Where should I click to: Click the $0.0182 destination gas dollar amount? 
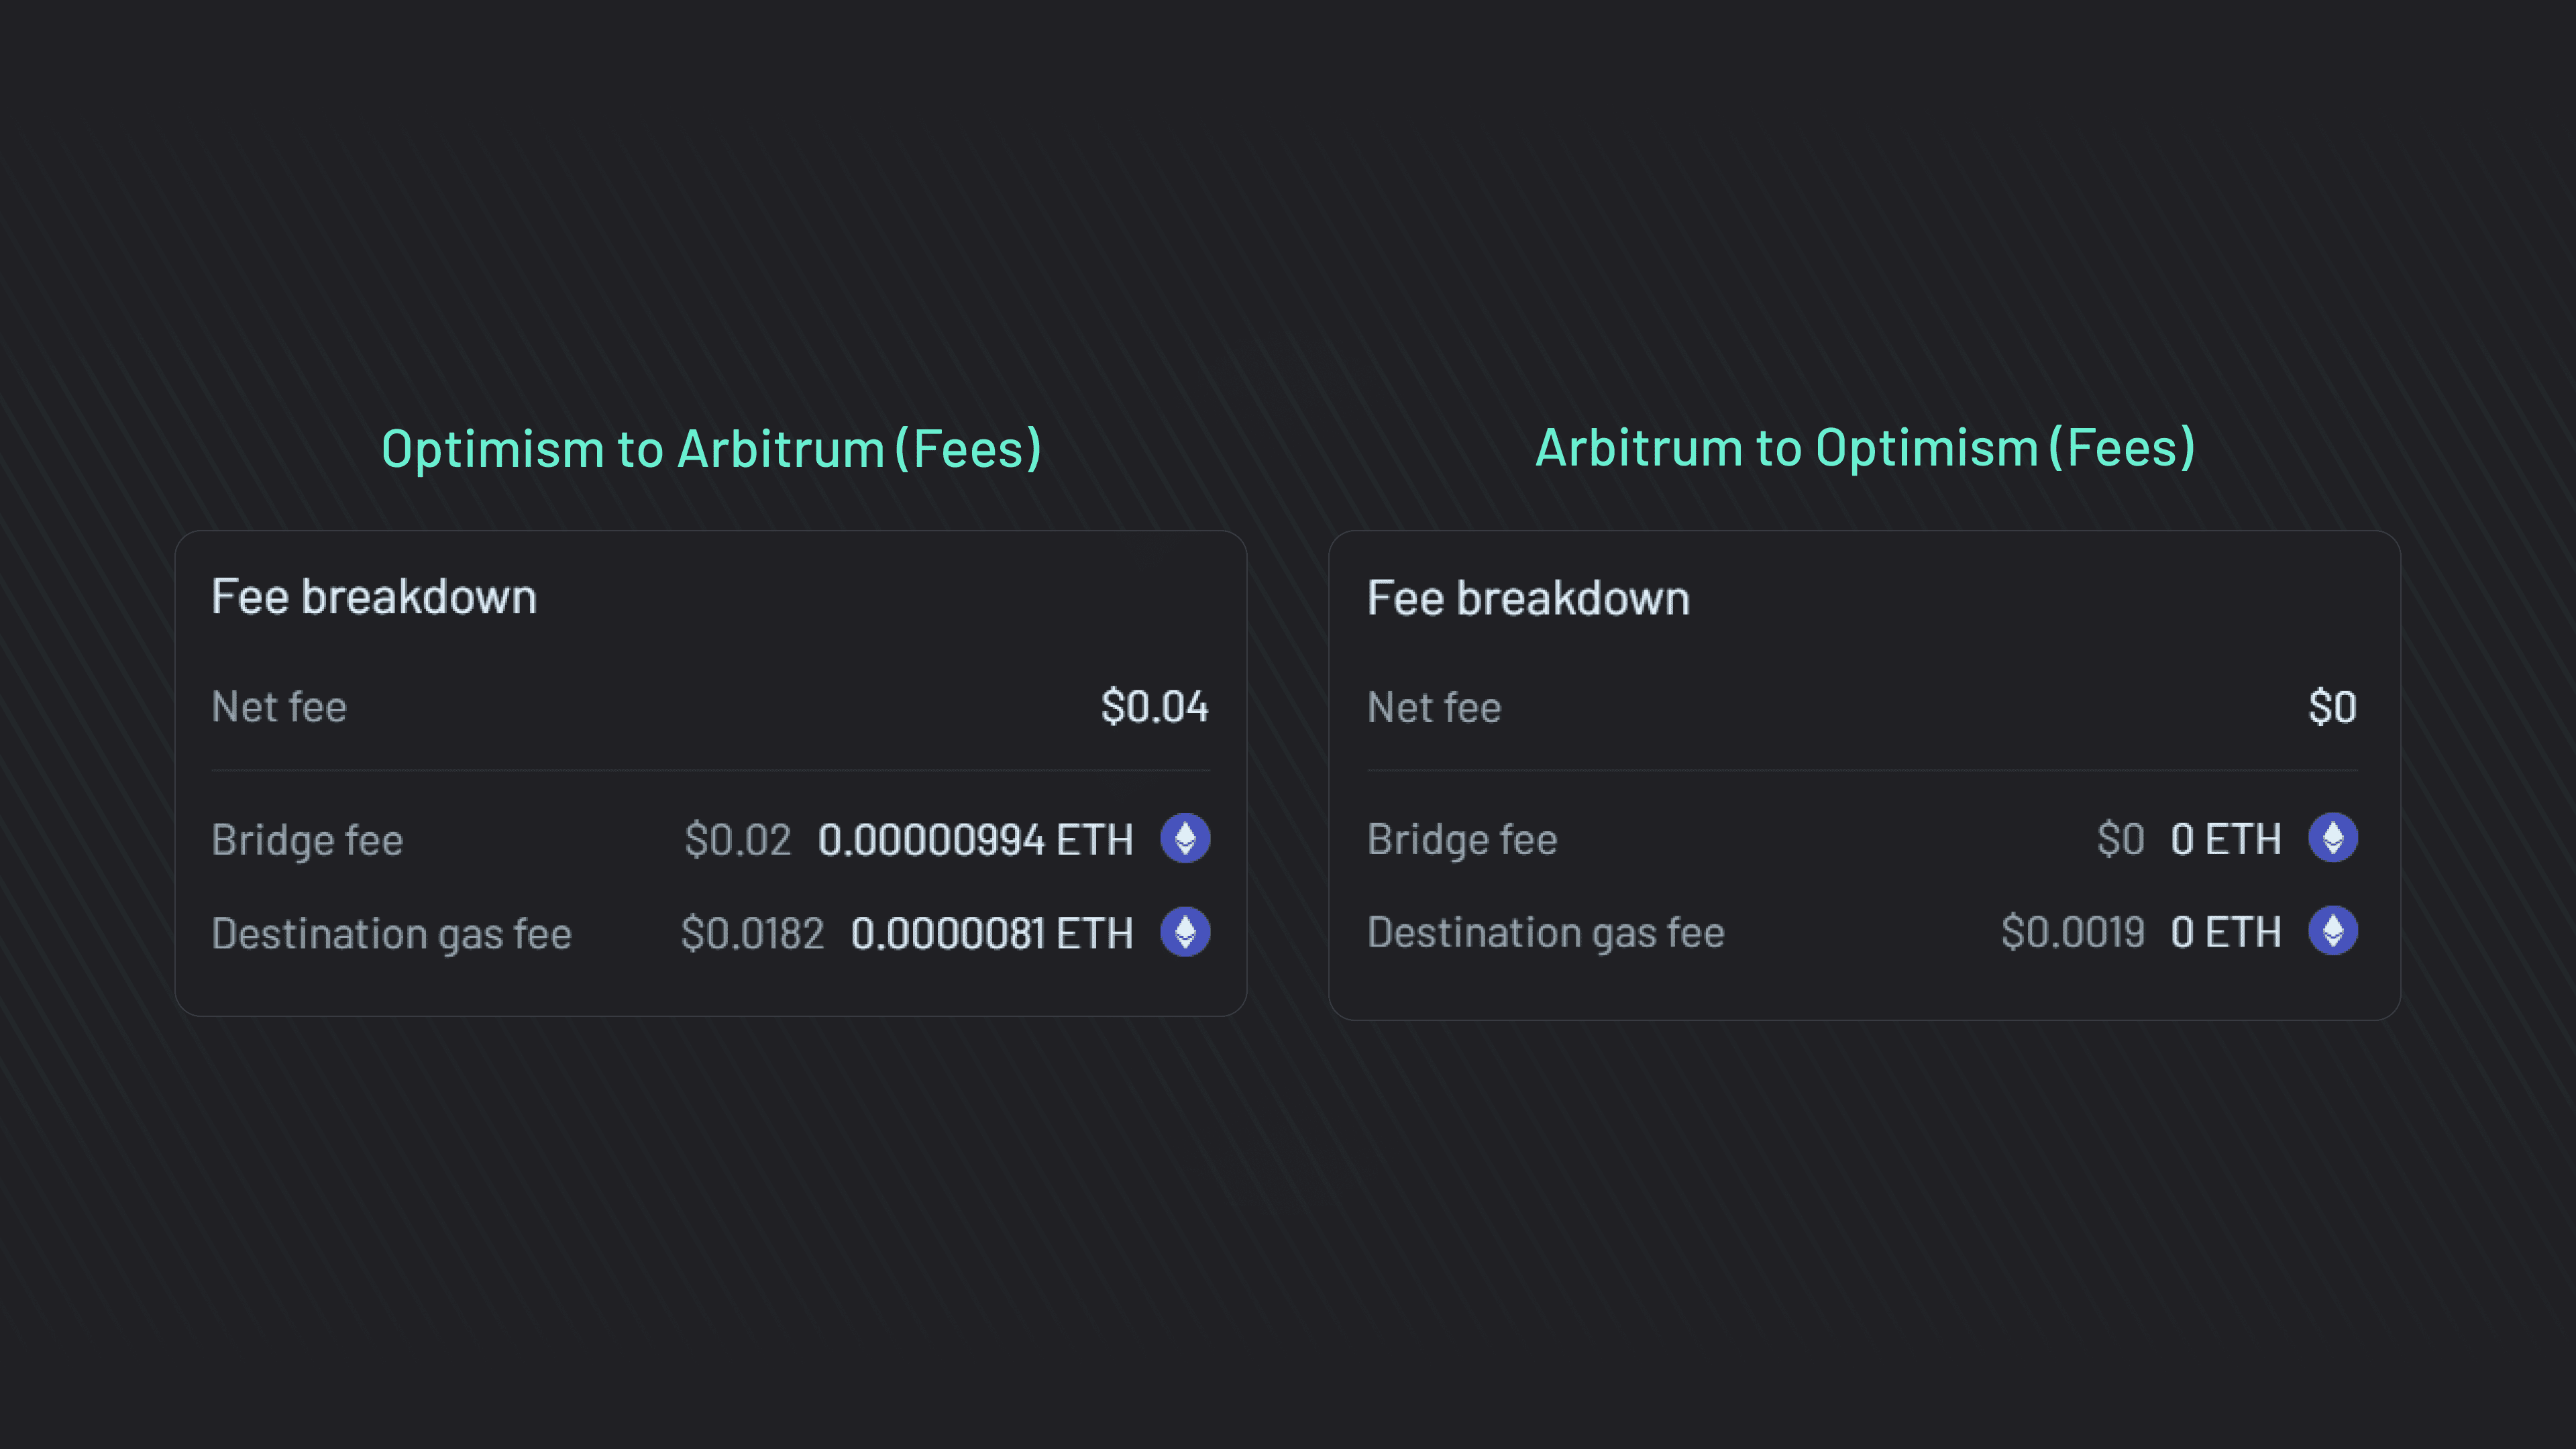[x=752, y=932]
